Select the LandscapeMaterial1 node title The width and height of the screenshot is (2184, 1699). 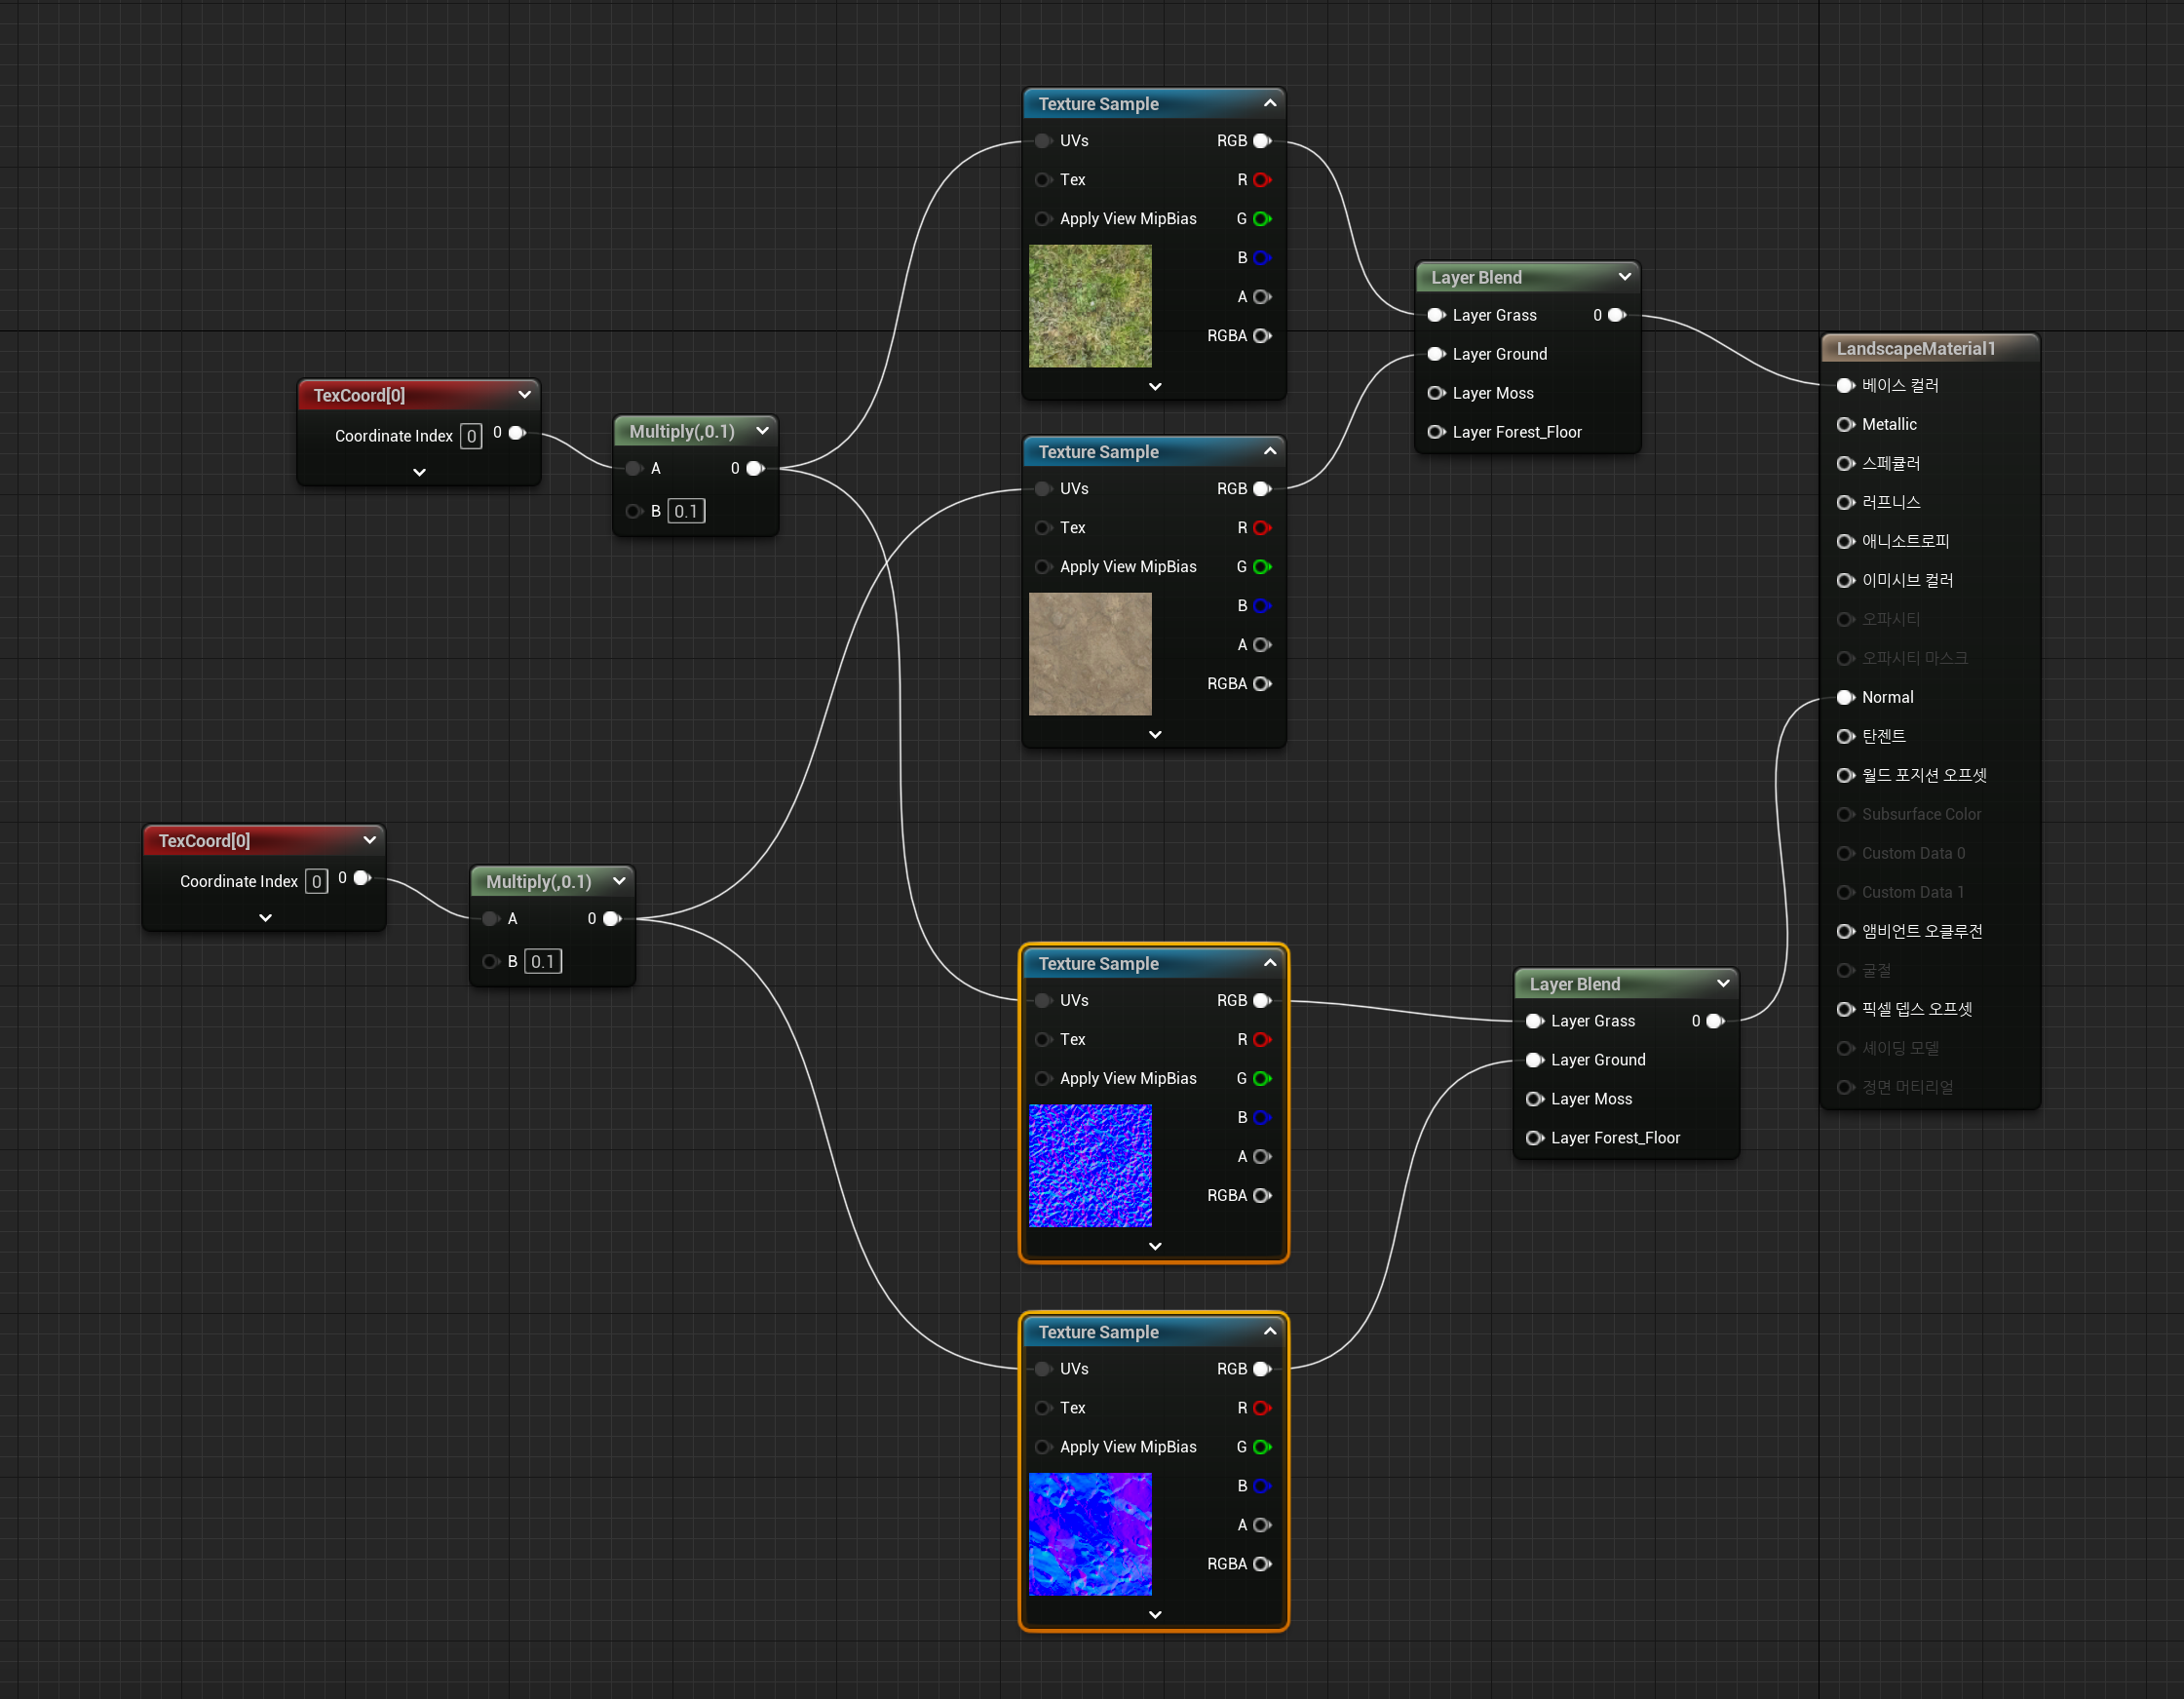1915,349
